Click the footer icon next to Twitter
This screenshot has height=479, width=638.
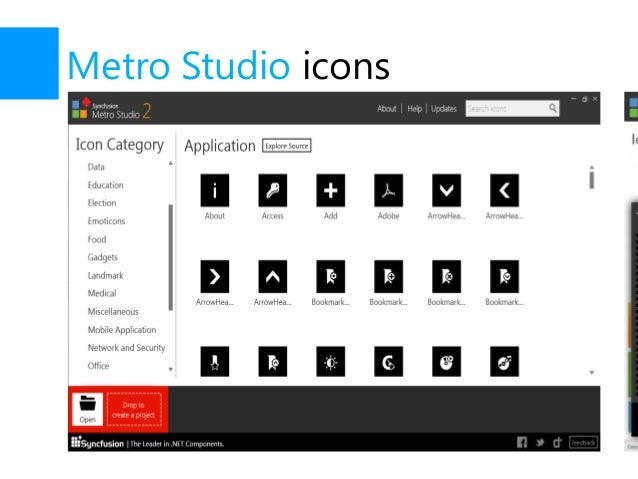tap(557, 442)
